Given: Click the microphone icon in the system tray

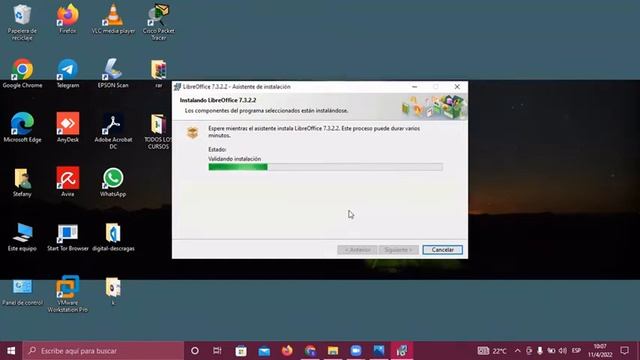Looking at the screenshot, I should 540,351.
